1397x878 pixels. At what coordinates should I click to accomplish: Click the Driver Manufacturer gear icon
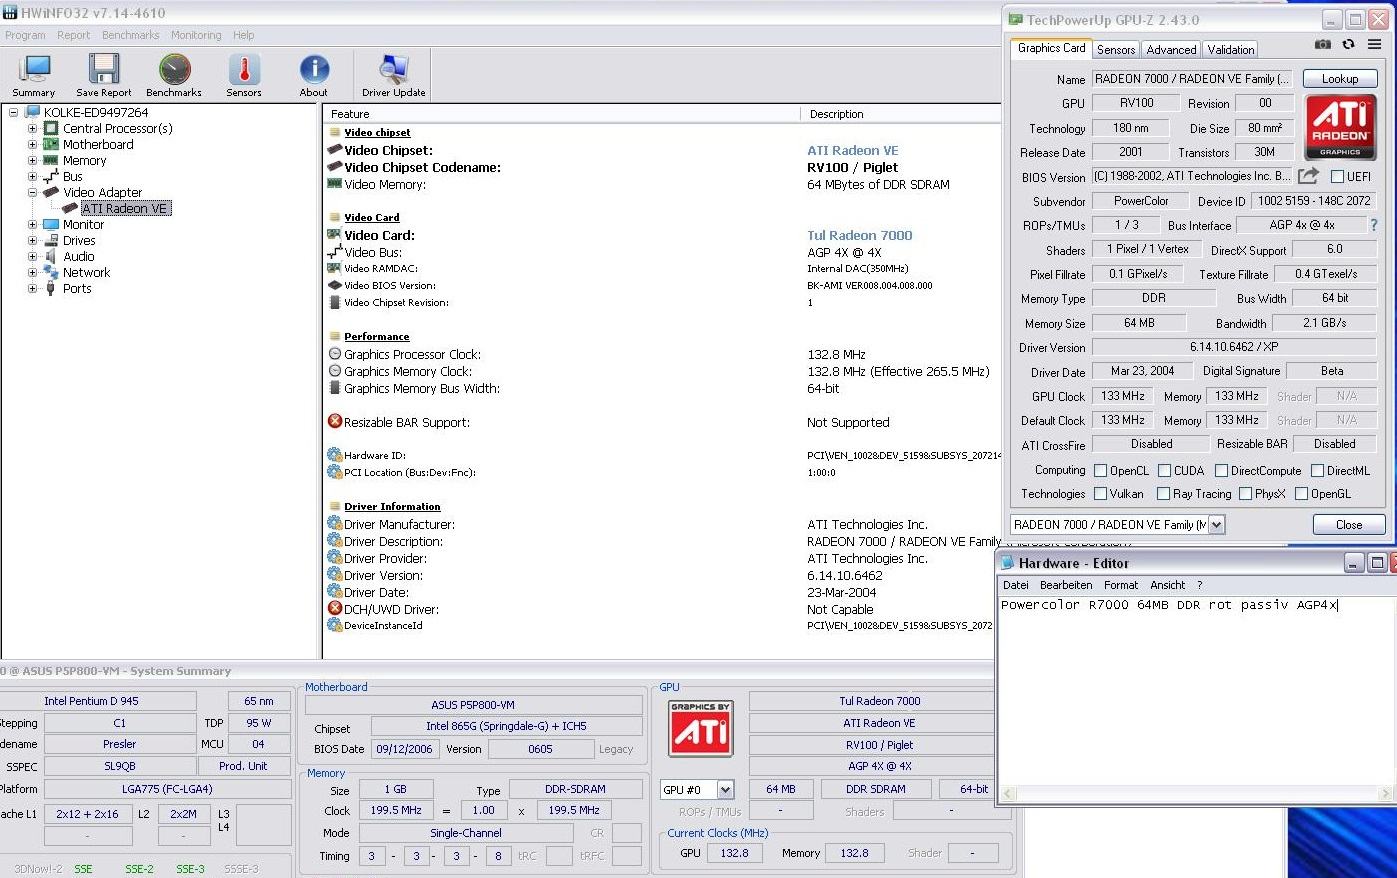335,523
